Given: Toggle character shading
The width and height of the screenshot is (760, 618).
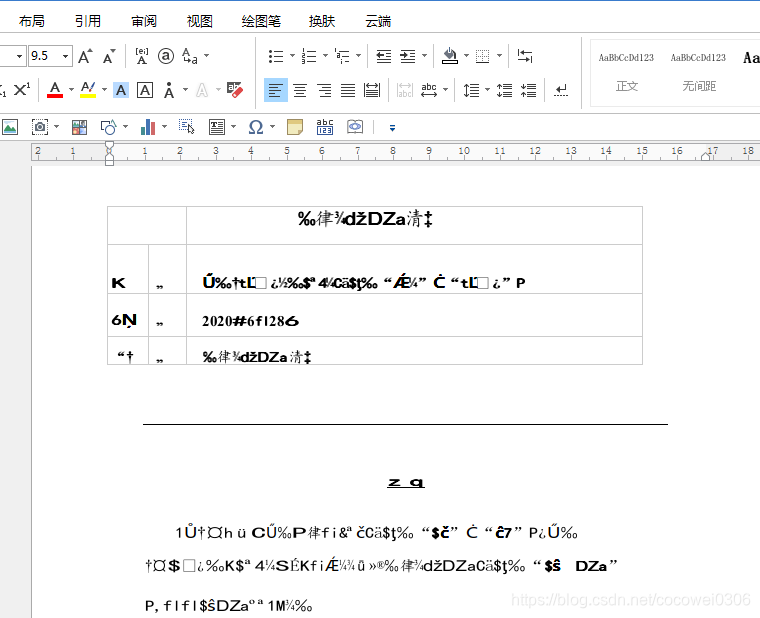Looking at the screenshot, I should [121, 90].
